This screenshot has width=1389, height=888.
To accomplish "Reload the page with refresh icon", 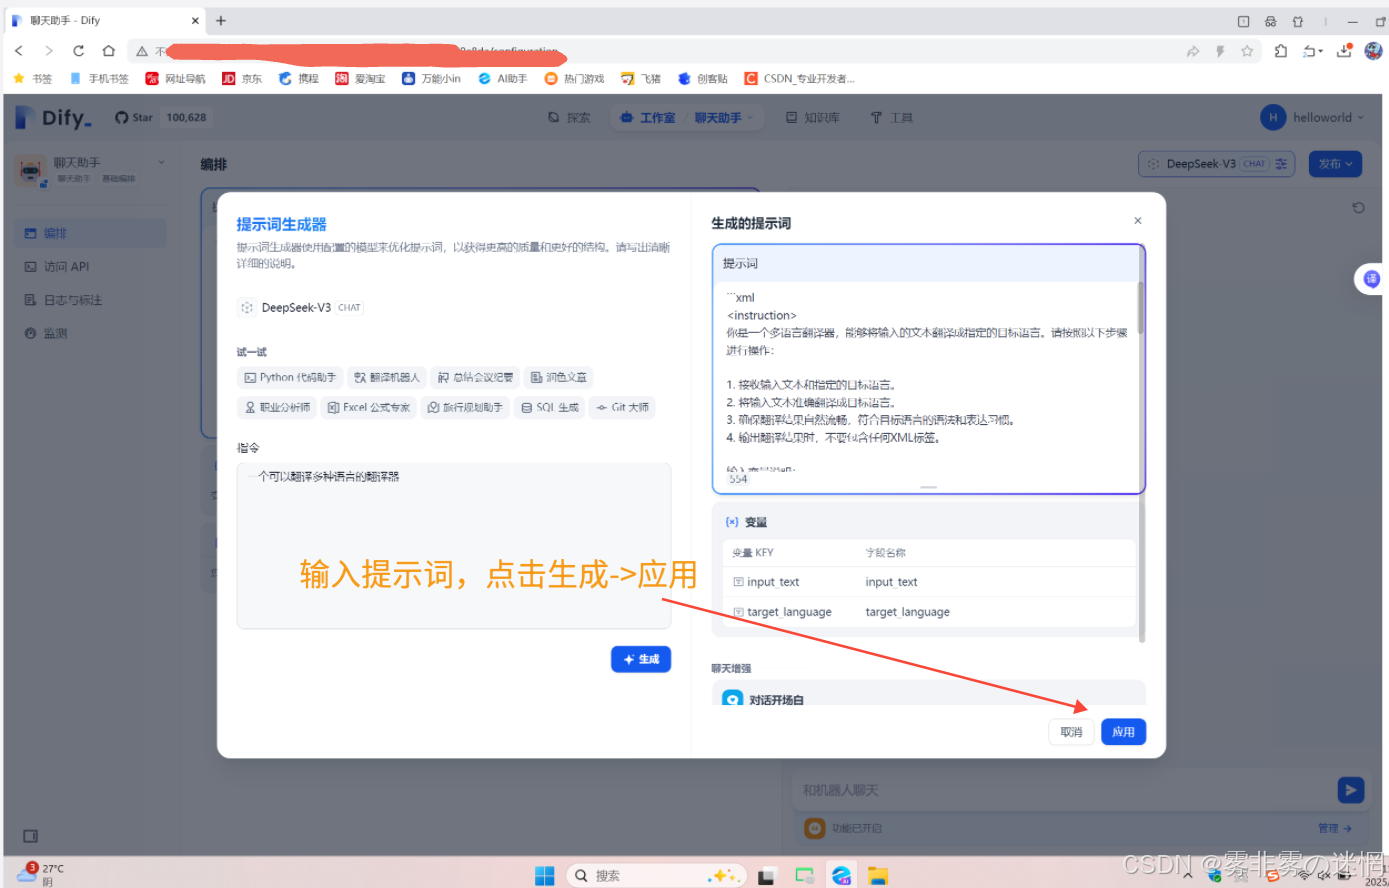I will [78, 51].
